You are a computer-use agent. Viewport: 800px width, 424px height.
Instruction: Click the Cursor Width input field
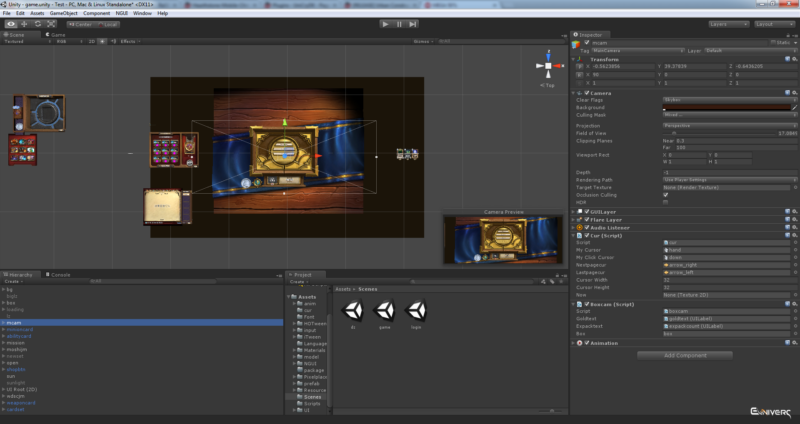730,280
